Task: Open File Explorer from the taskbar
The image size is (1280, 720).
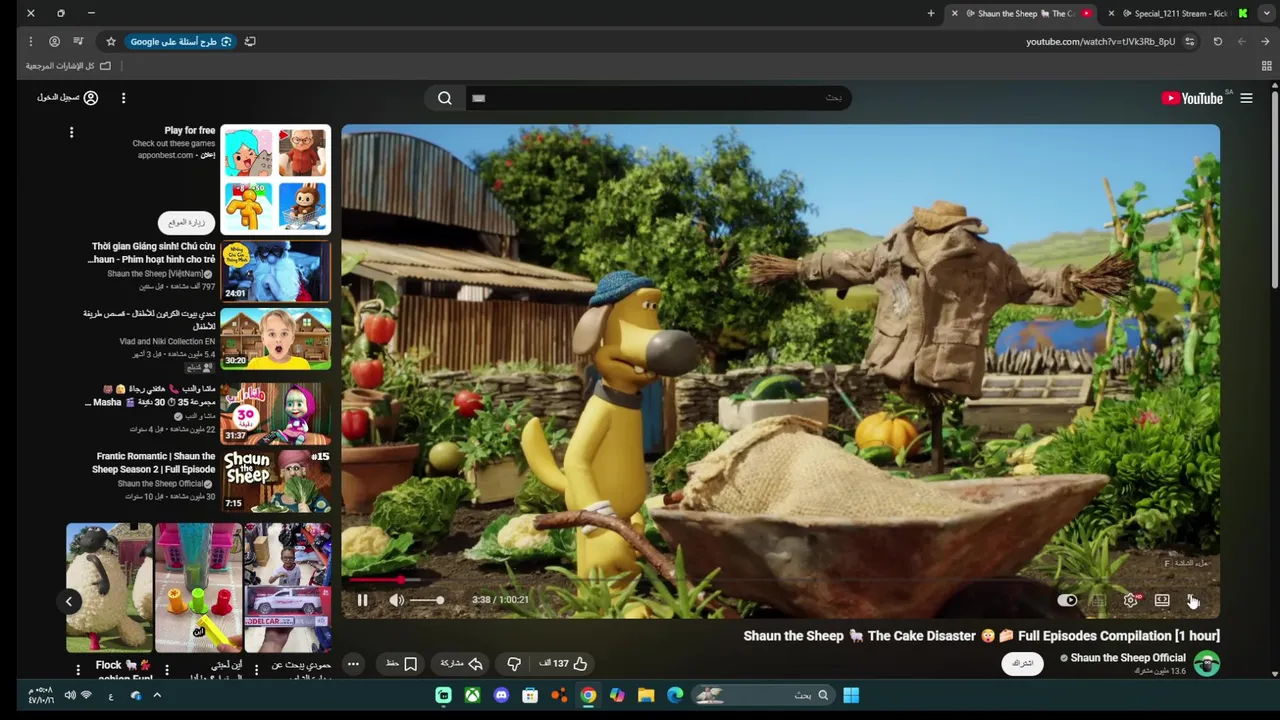Action: click(x=646, y=695)
